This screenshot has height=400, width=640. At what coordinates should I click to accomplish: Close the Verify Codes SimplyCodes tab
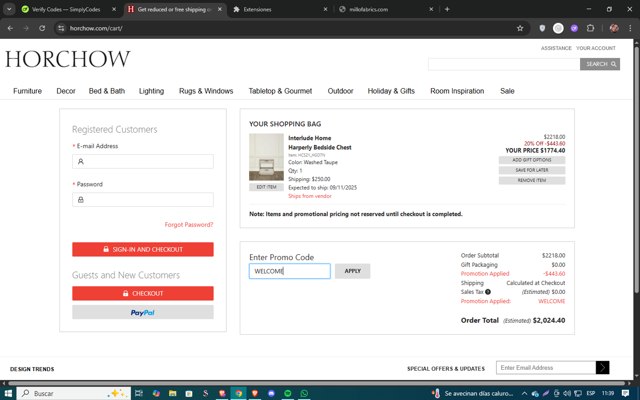[x=114, y=9]
